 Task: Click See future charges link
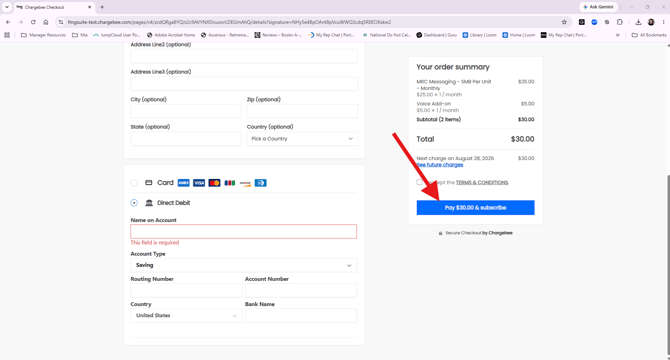440,165
